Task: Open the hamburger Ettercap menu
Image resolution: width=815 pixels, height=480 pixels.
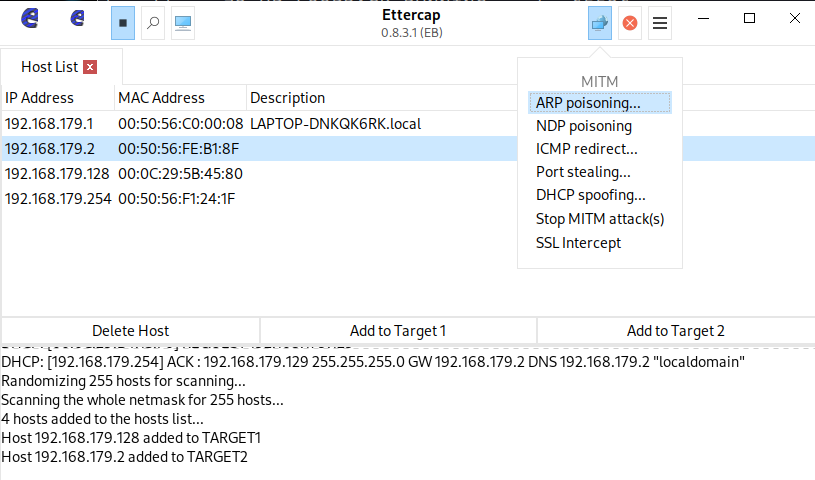Action: [660, 22]
